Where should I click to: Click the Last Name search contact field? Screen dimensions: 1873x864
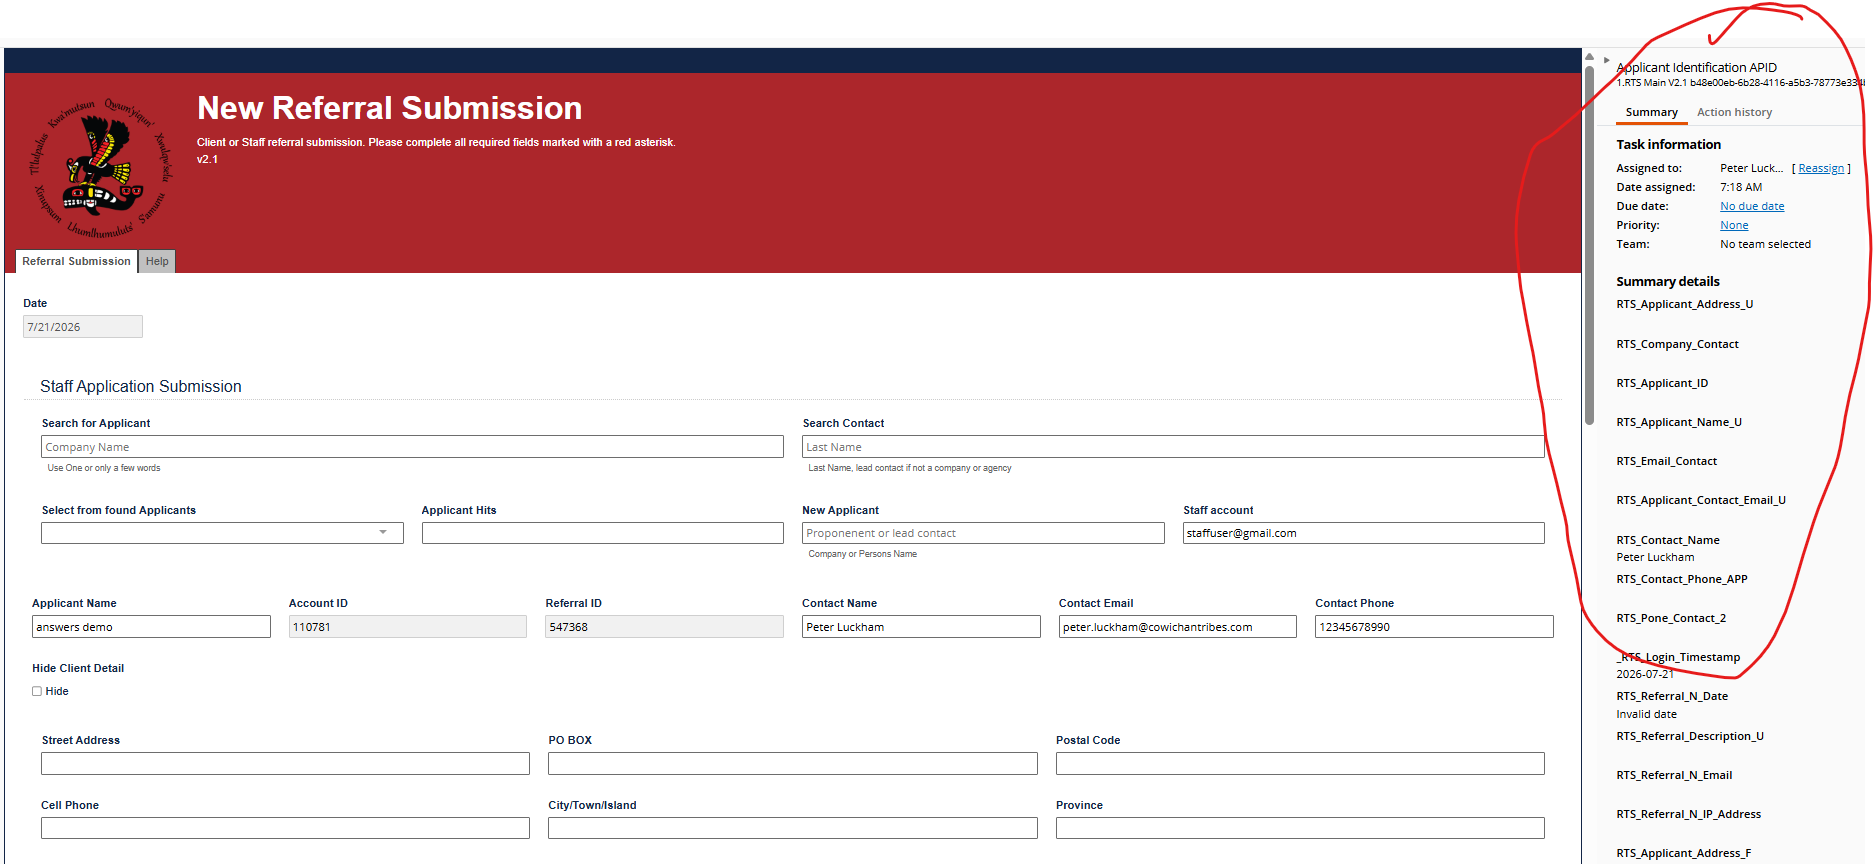point(1173,447)
